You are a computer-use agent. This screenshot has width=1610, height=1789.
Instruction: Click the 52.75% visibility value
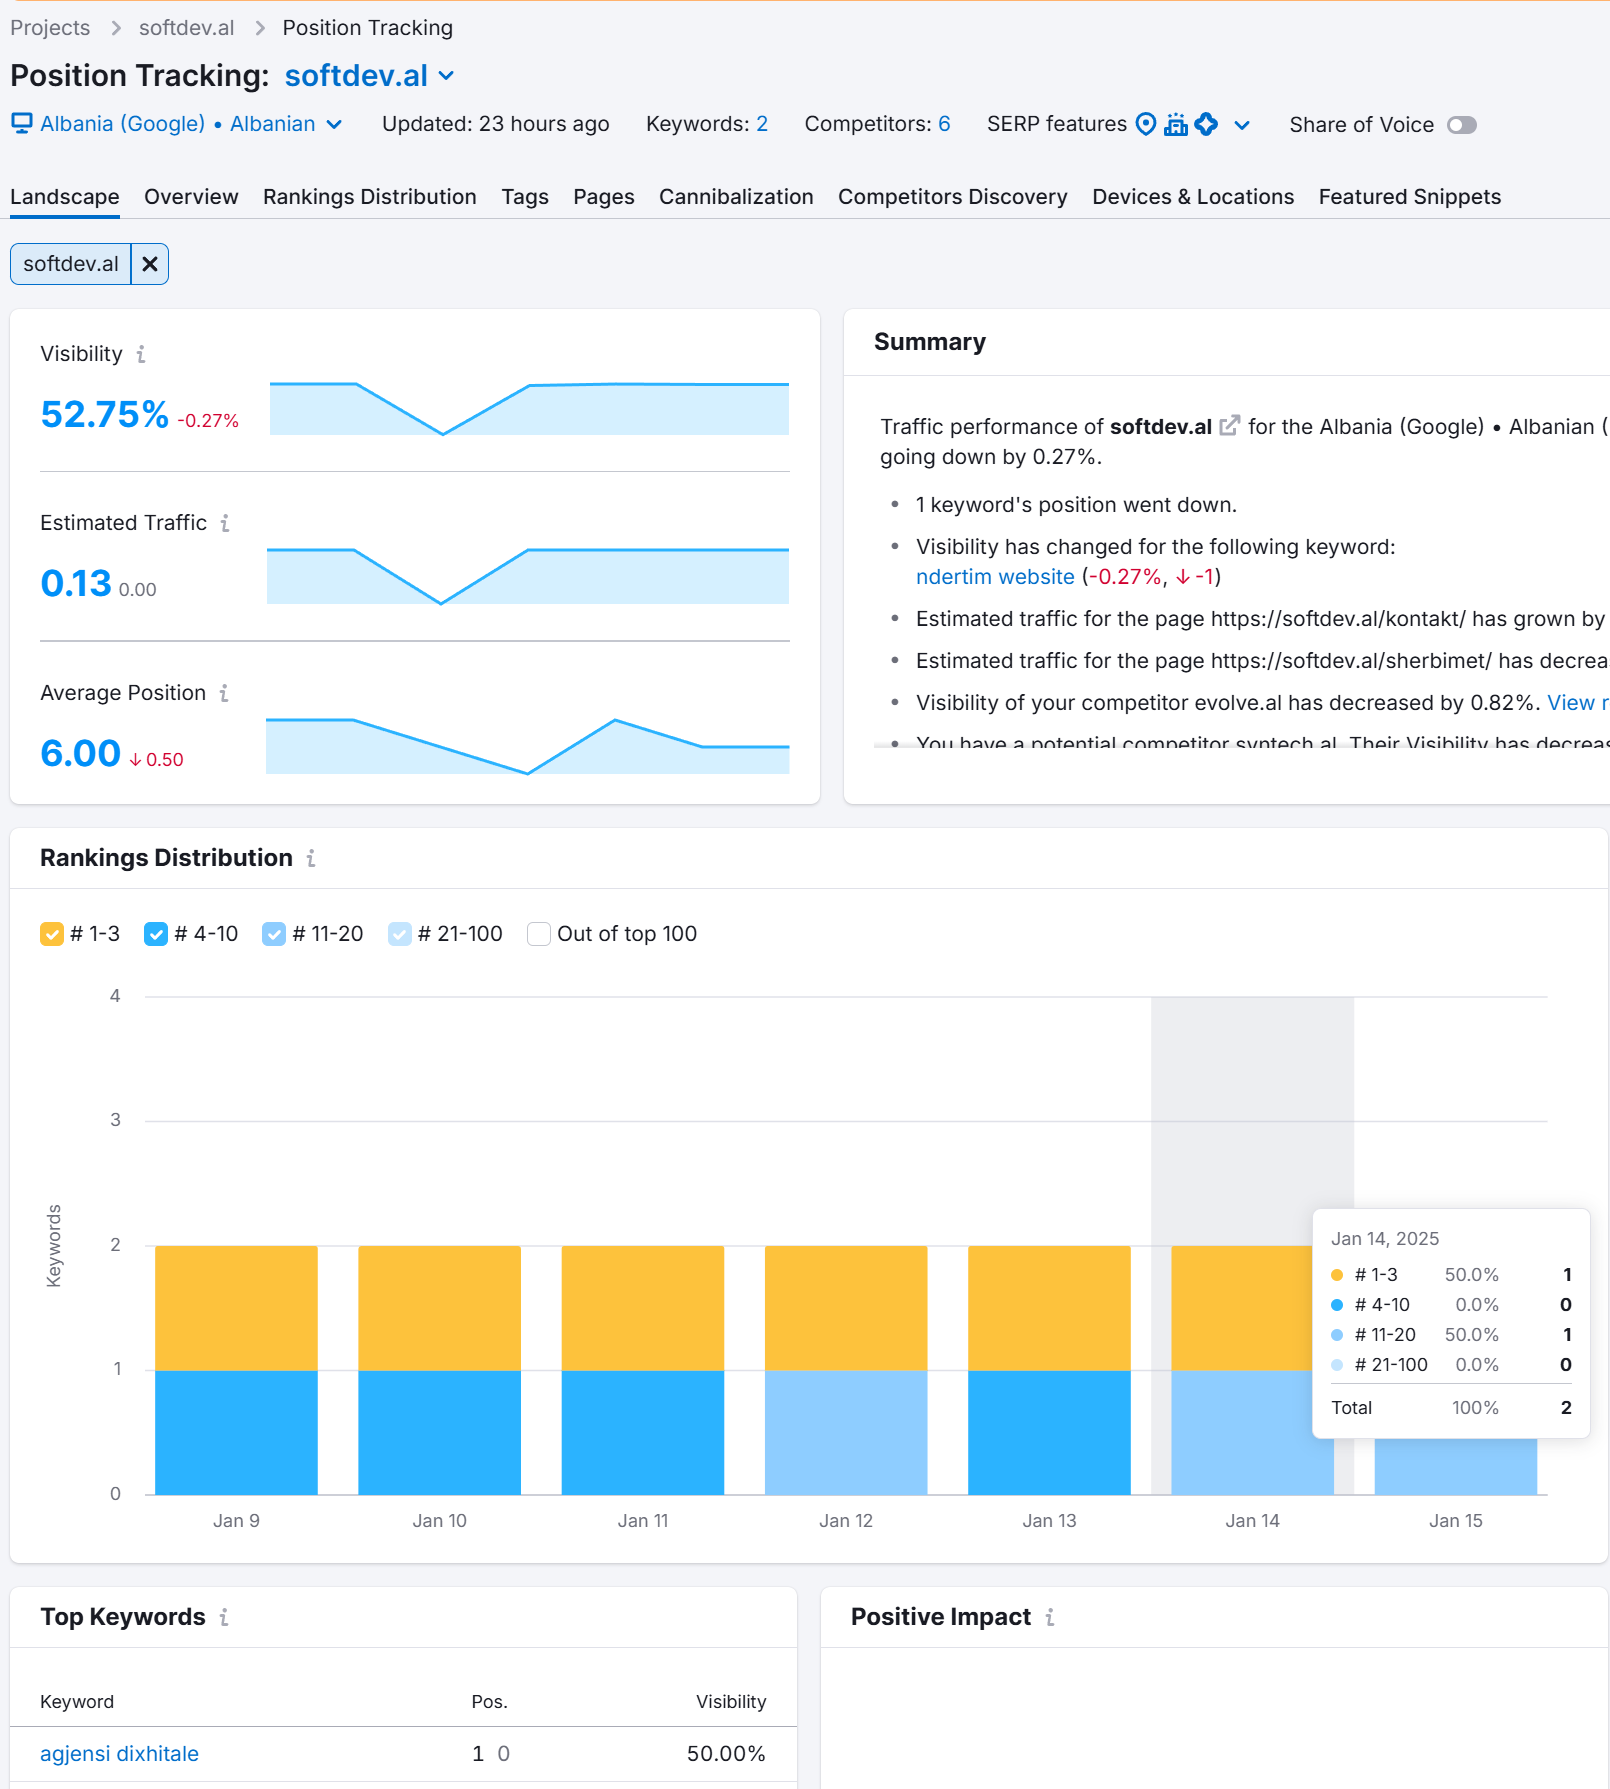(105, 414)
